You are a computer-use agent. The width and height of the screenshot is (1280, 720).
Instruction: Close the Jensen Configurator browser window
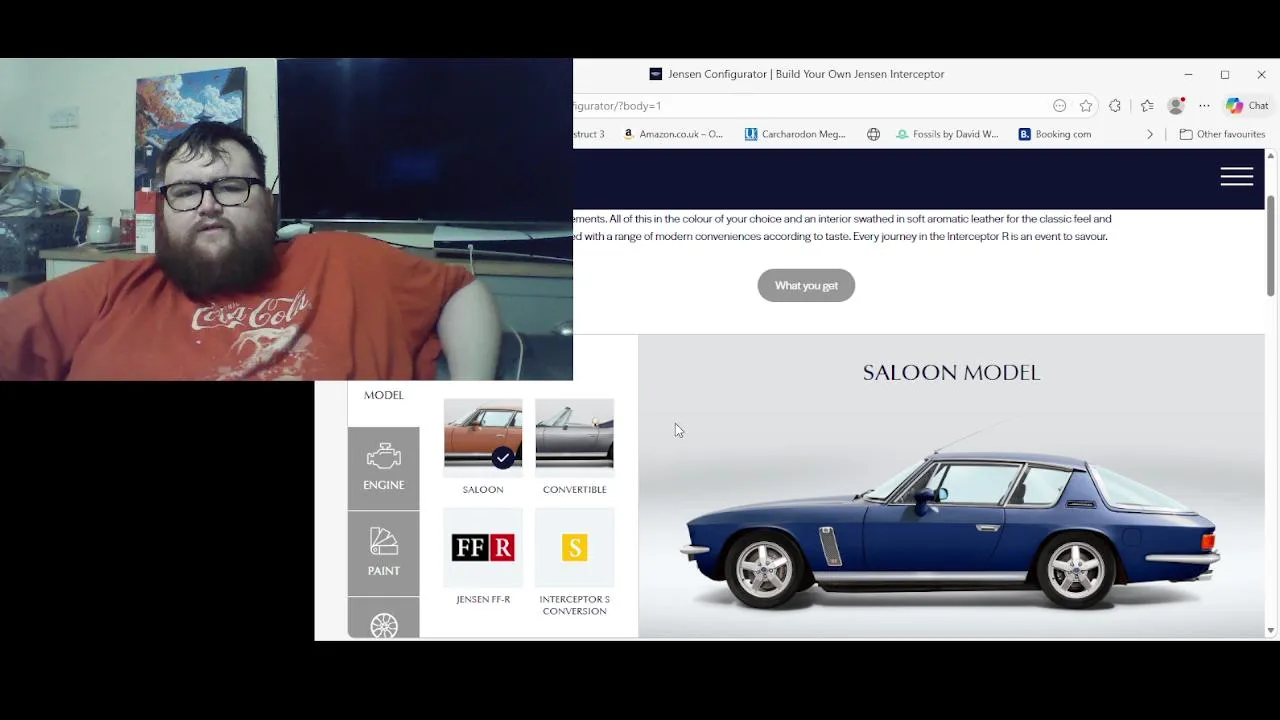click(x=1261, y=74)
